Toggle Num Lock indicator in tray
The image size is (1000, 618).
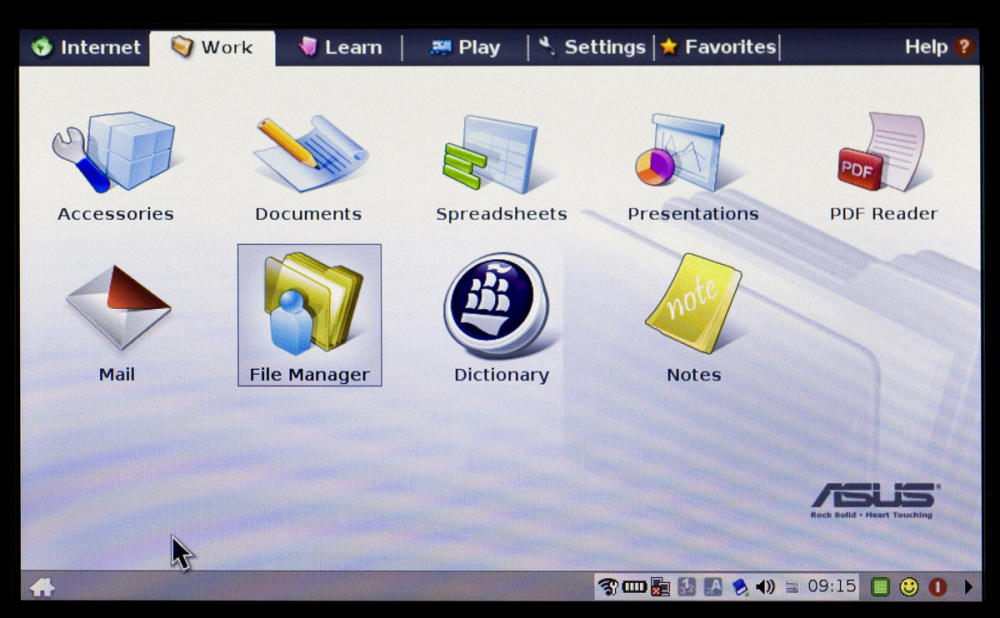click(x=686, y=587)
